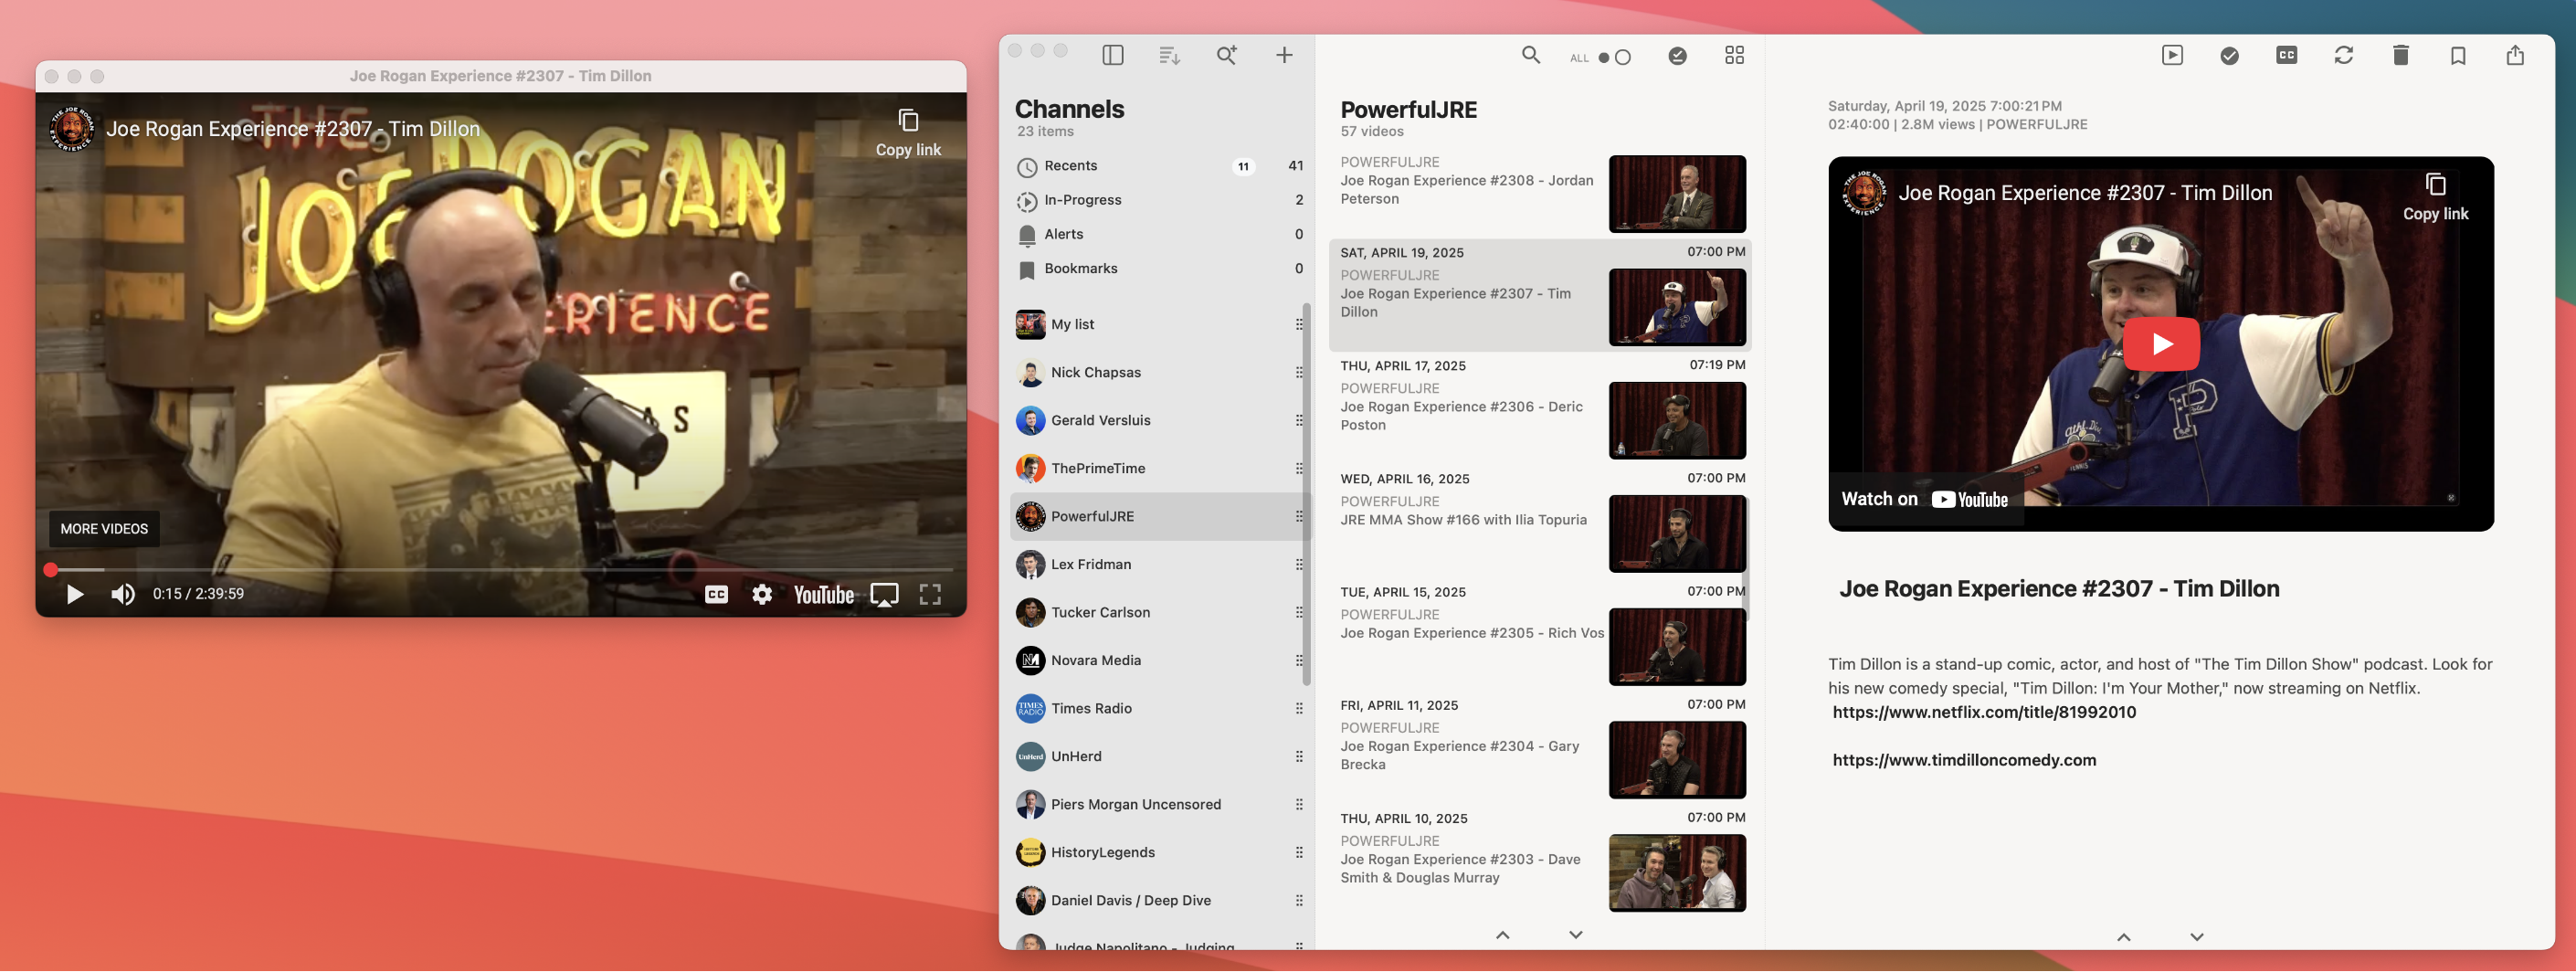
Task: Bookmark the video with bookmark icon
Action: tap(2457, 56)
